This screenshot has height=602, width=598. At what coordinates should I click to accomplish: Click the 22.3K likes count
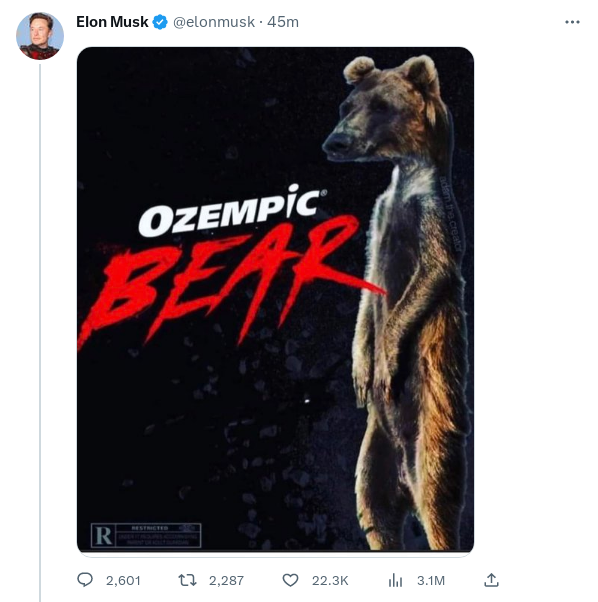click(330, 580)
